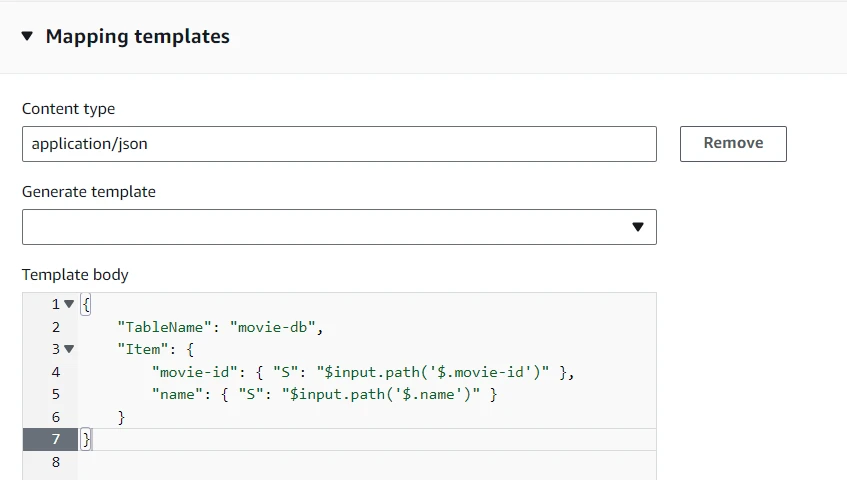The width and height of the screenshot is (847, 480).
Task: Open the Generate template dropdown
Action: tap(339, 227)
